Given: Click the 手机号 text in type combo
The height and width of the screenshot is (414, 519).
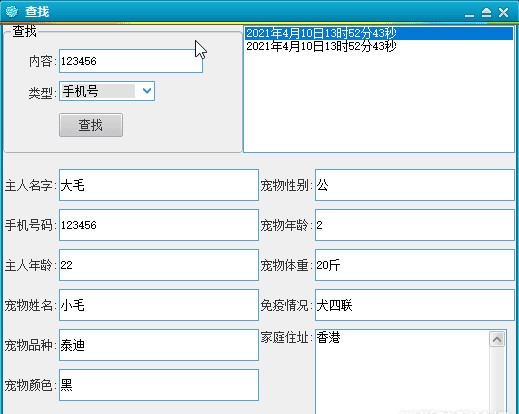Looking at the screenshot, I should point(81,91).
